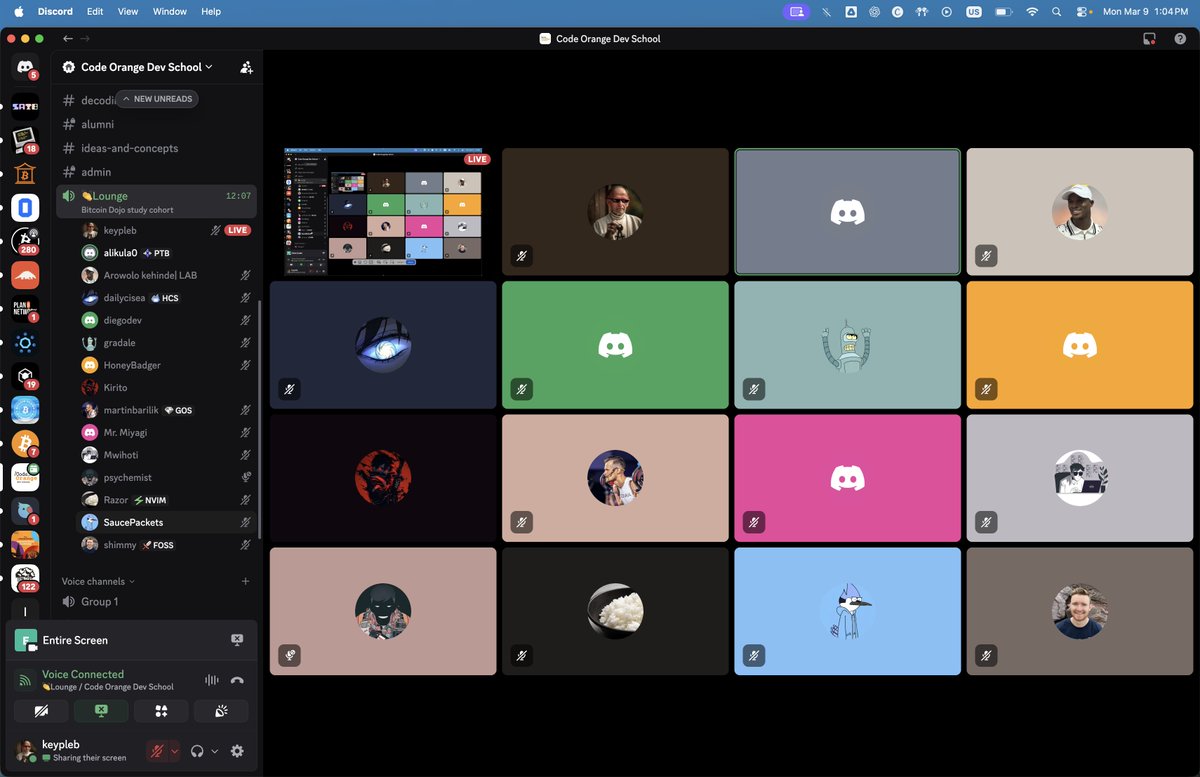Open the microphone input options chevron
Screen dimensions: 1200x777
click(x=175, y=751)
